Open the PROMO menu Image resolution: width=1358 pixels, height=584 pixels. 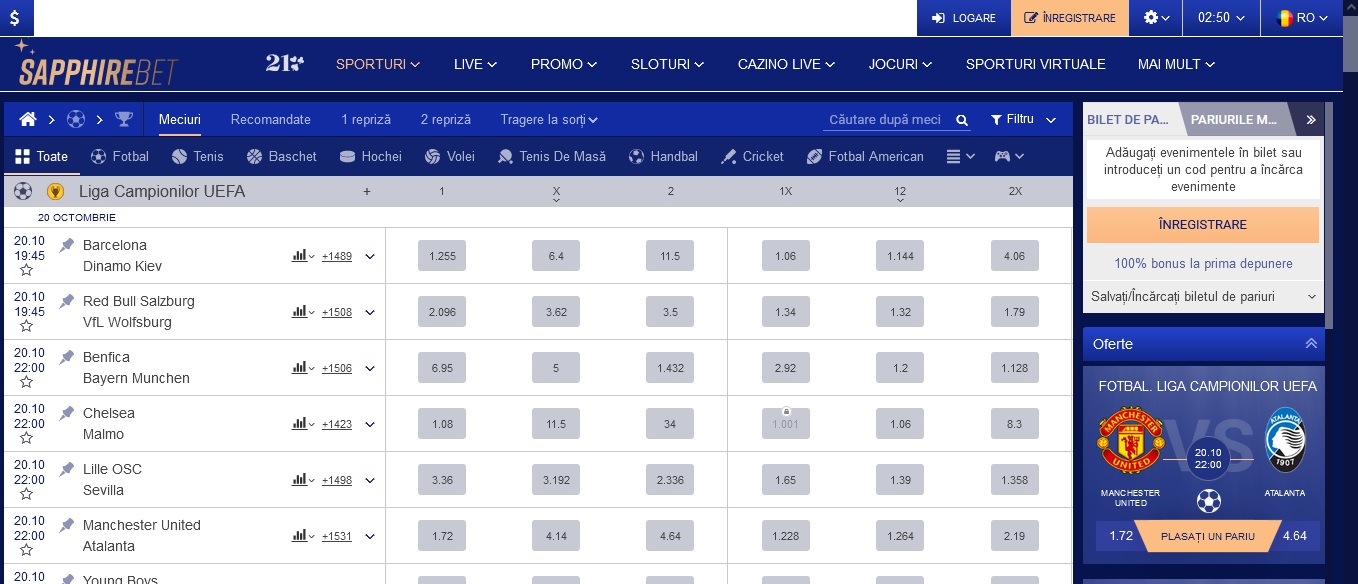coord(564,64)
